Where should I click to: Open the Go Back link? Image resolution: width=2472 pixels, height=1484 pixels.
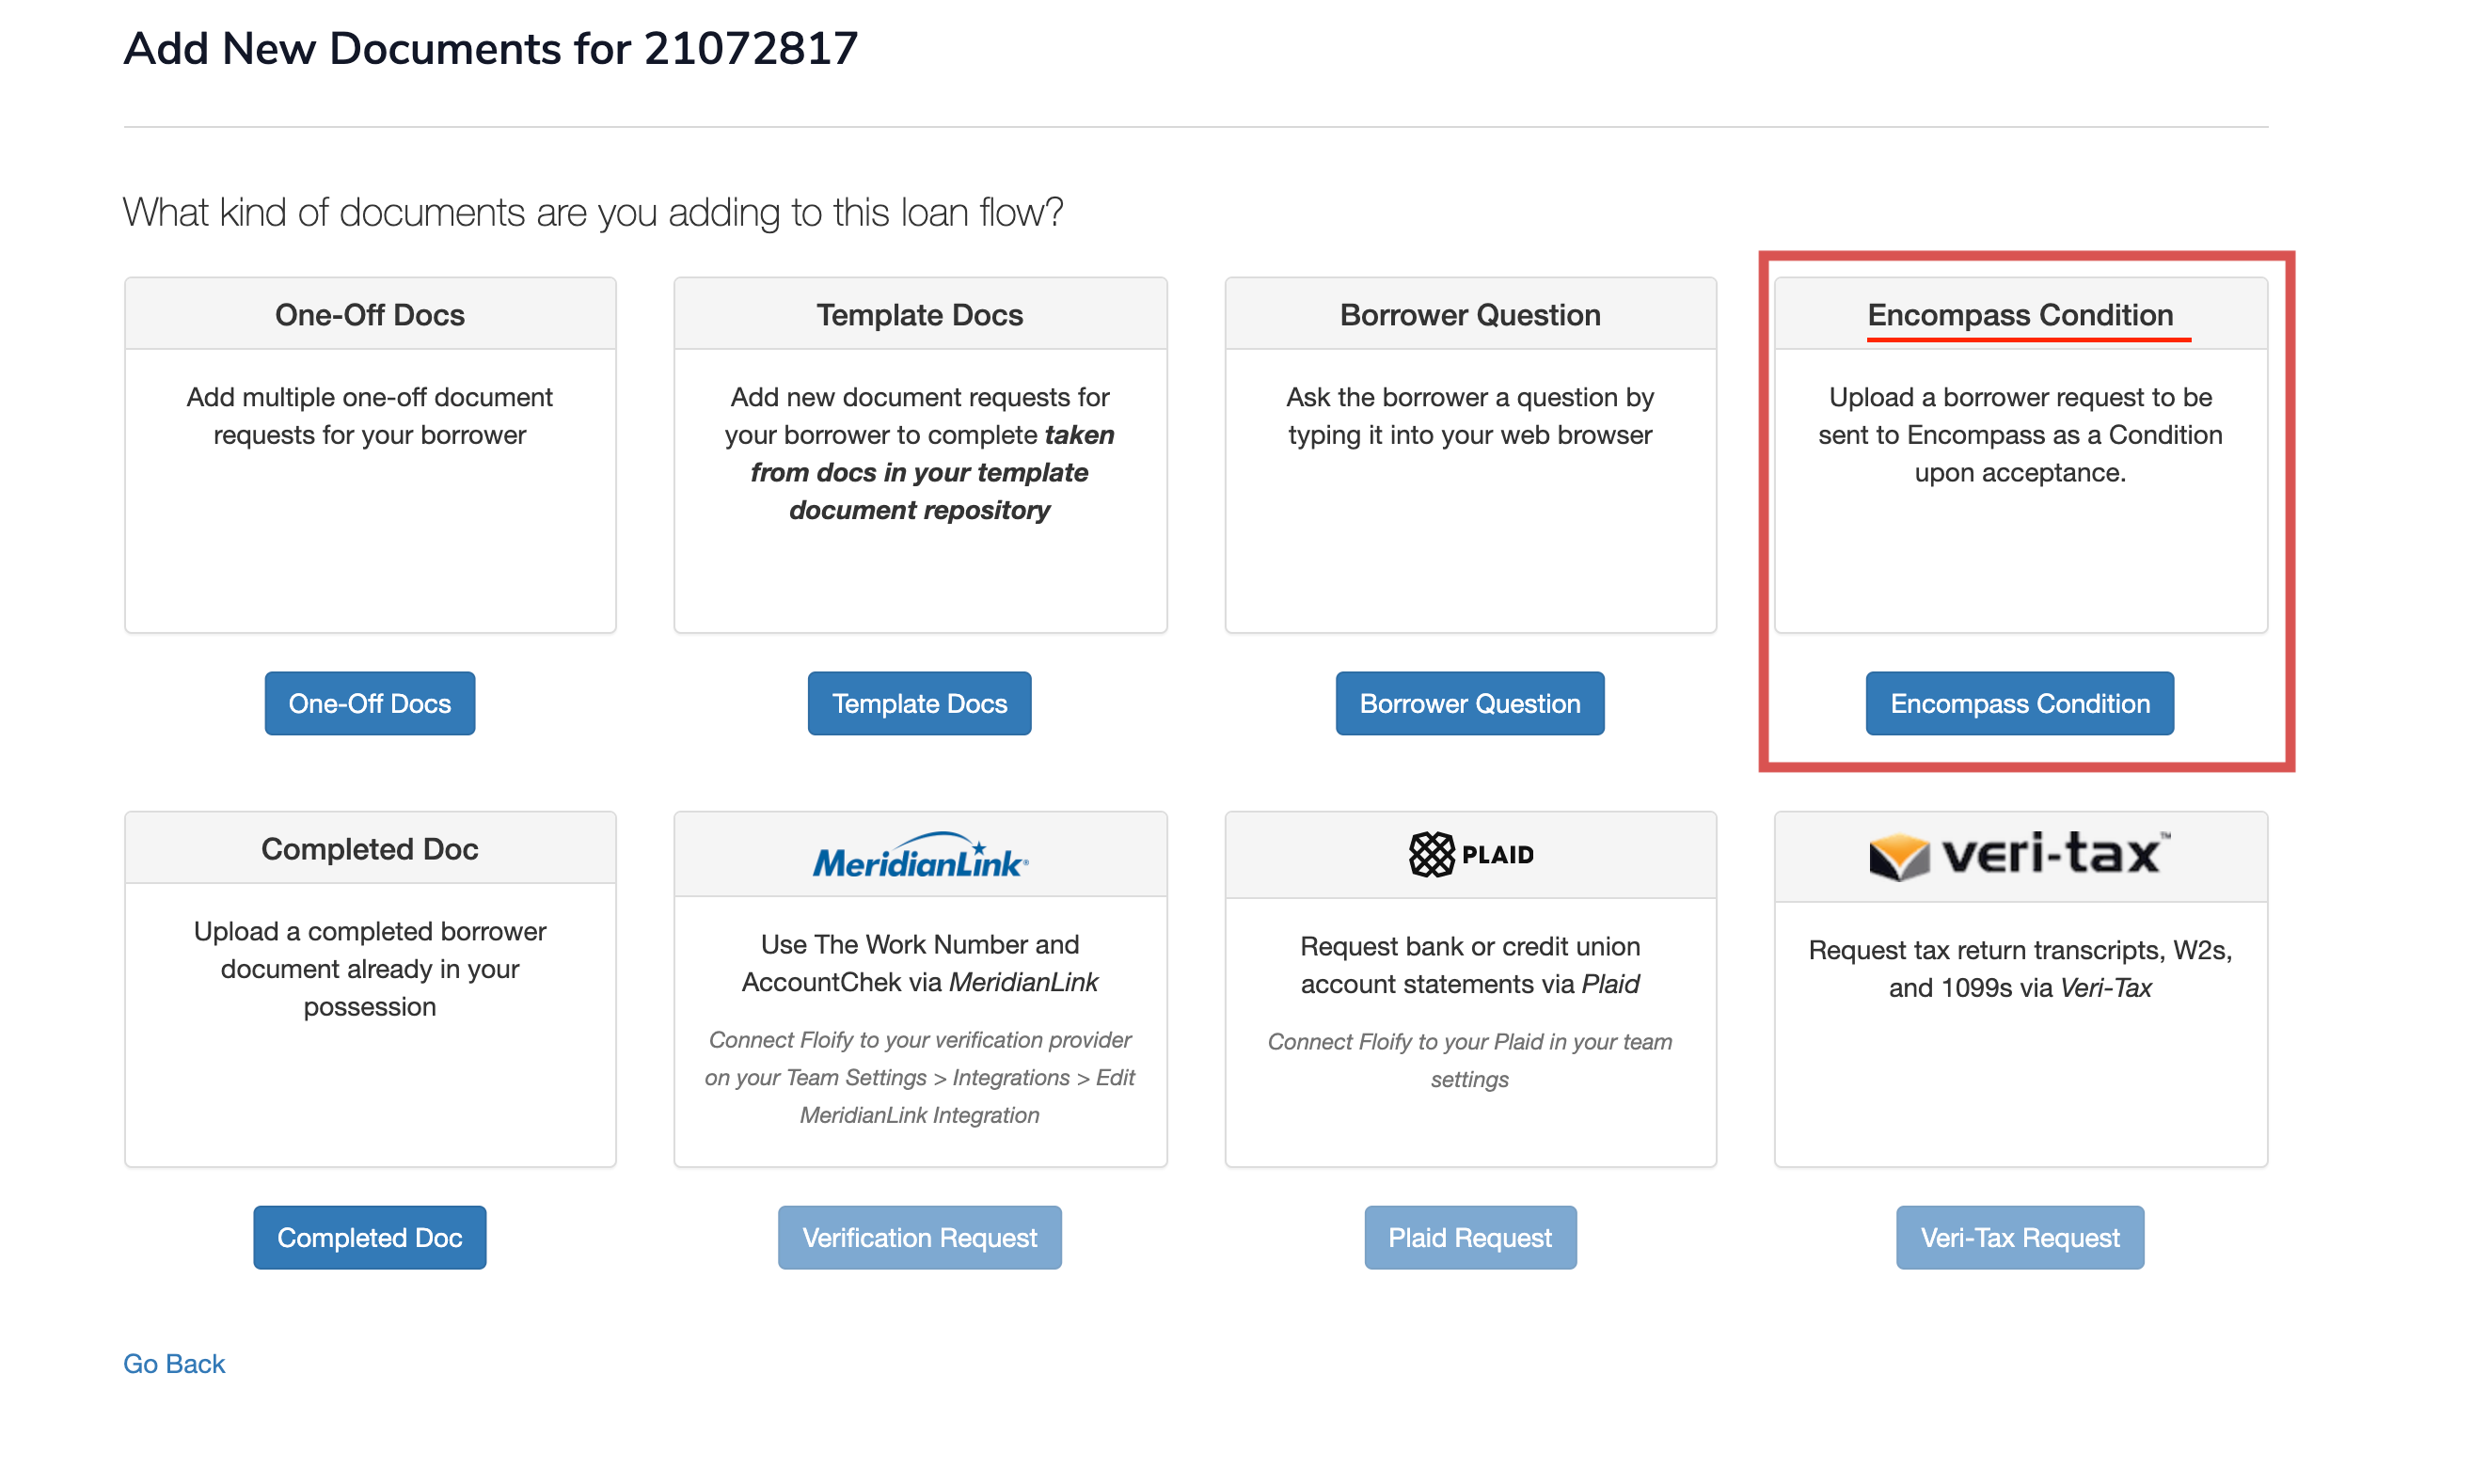(173, 1363)
